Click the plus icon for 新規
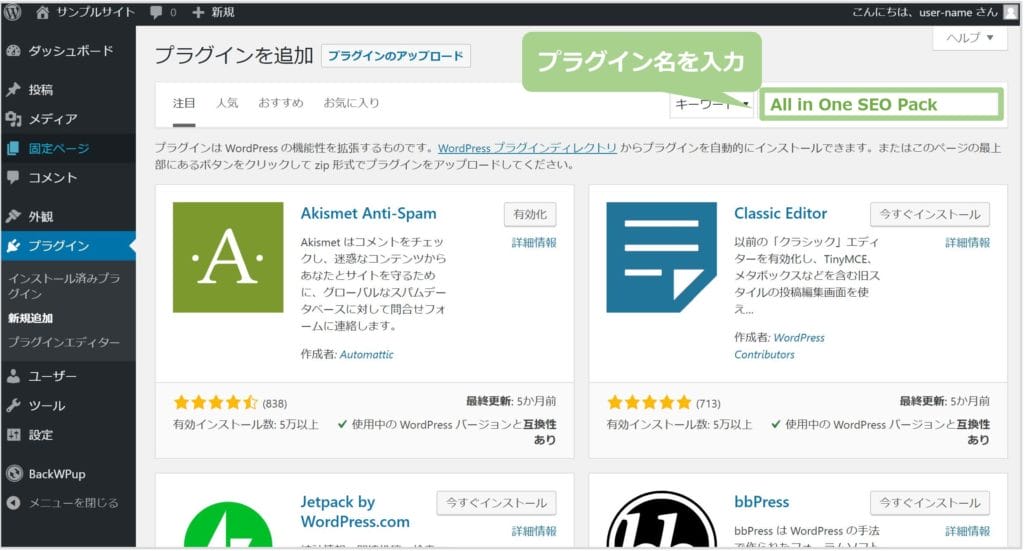The width and height of the screenshot is (1024, 551). (x=198, y=12)
